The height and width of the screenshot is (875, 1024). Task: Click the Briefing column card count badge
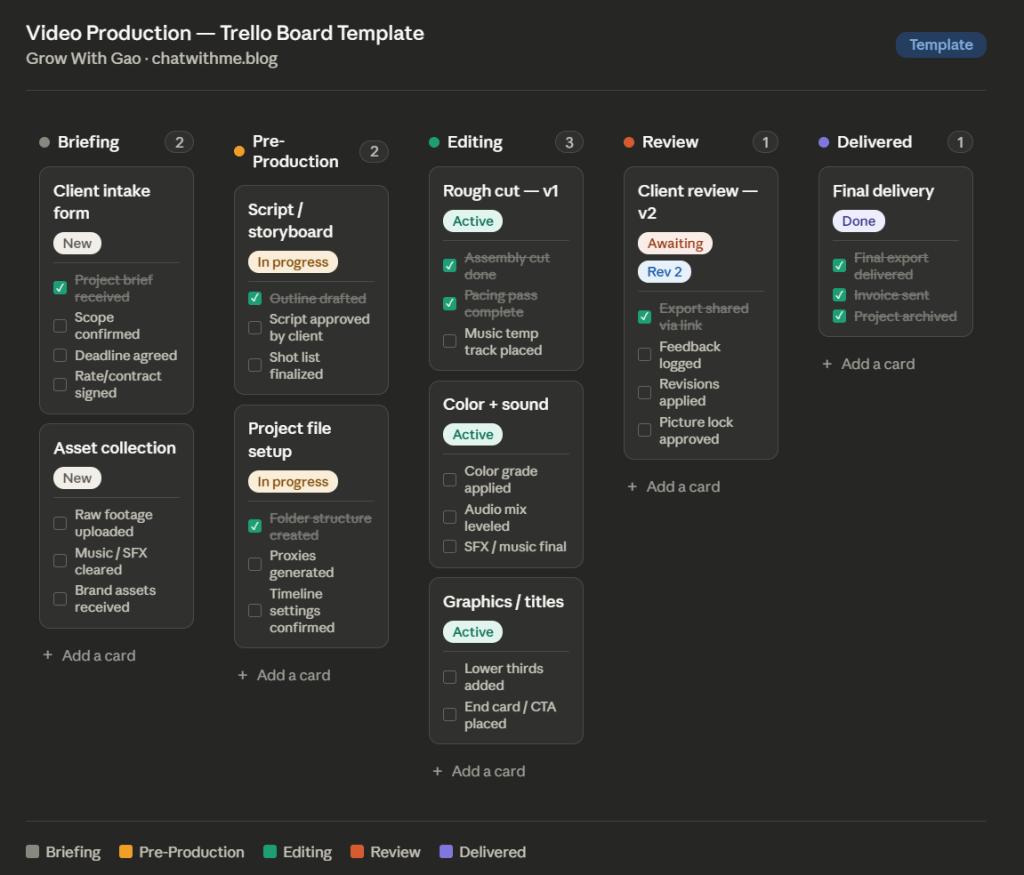pos(179,142)
